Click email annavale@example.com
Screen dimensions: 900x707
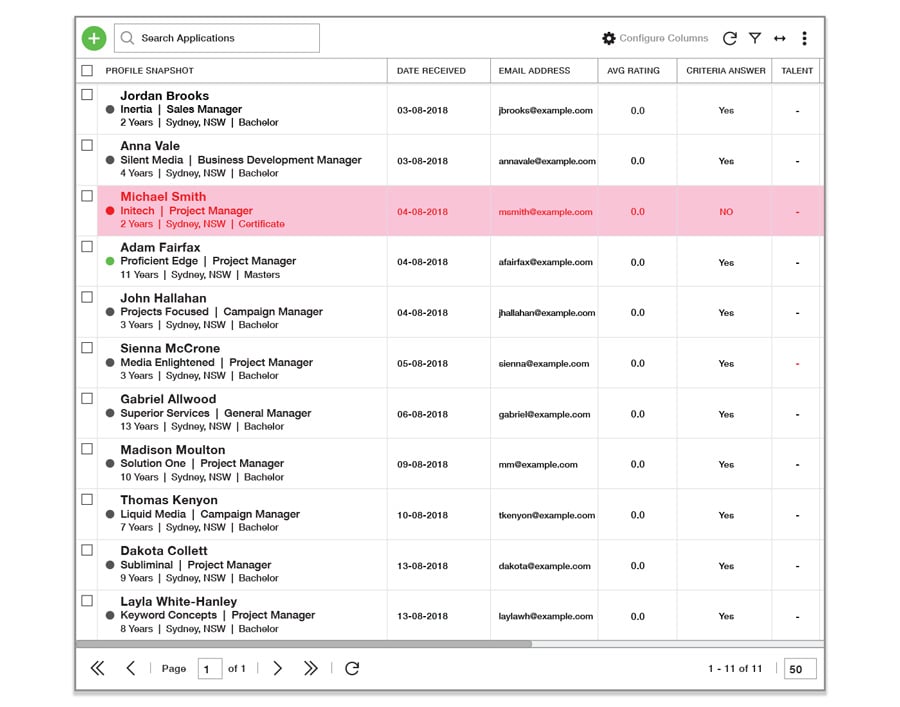pos(547,161)
